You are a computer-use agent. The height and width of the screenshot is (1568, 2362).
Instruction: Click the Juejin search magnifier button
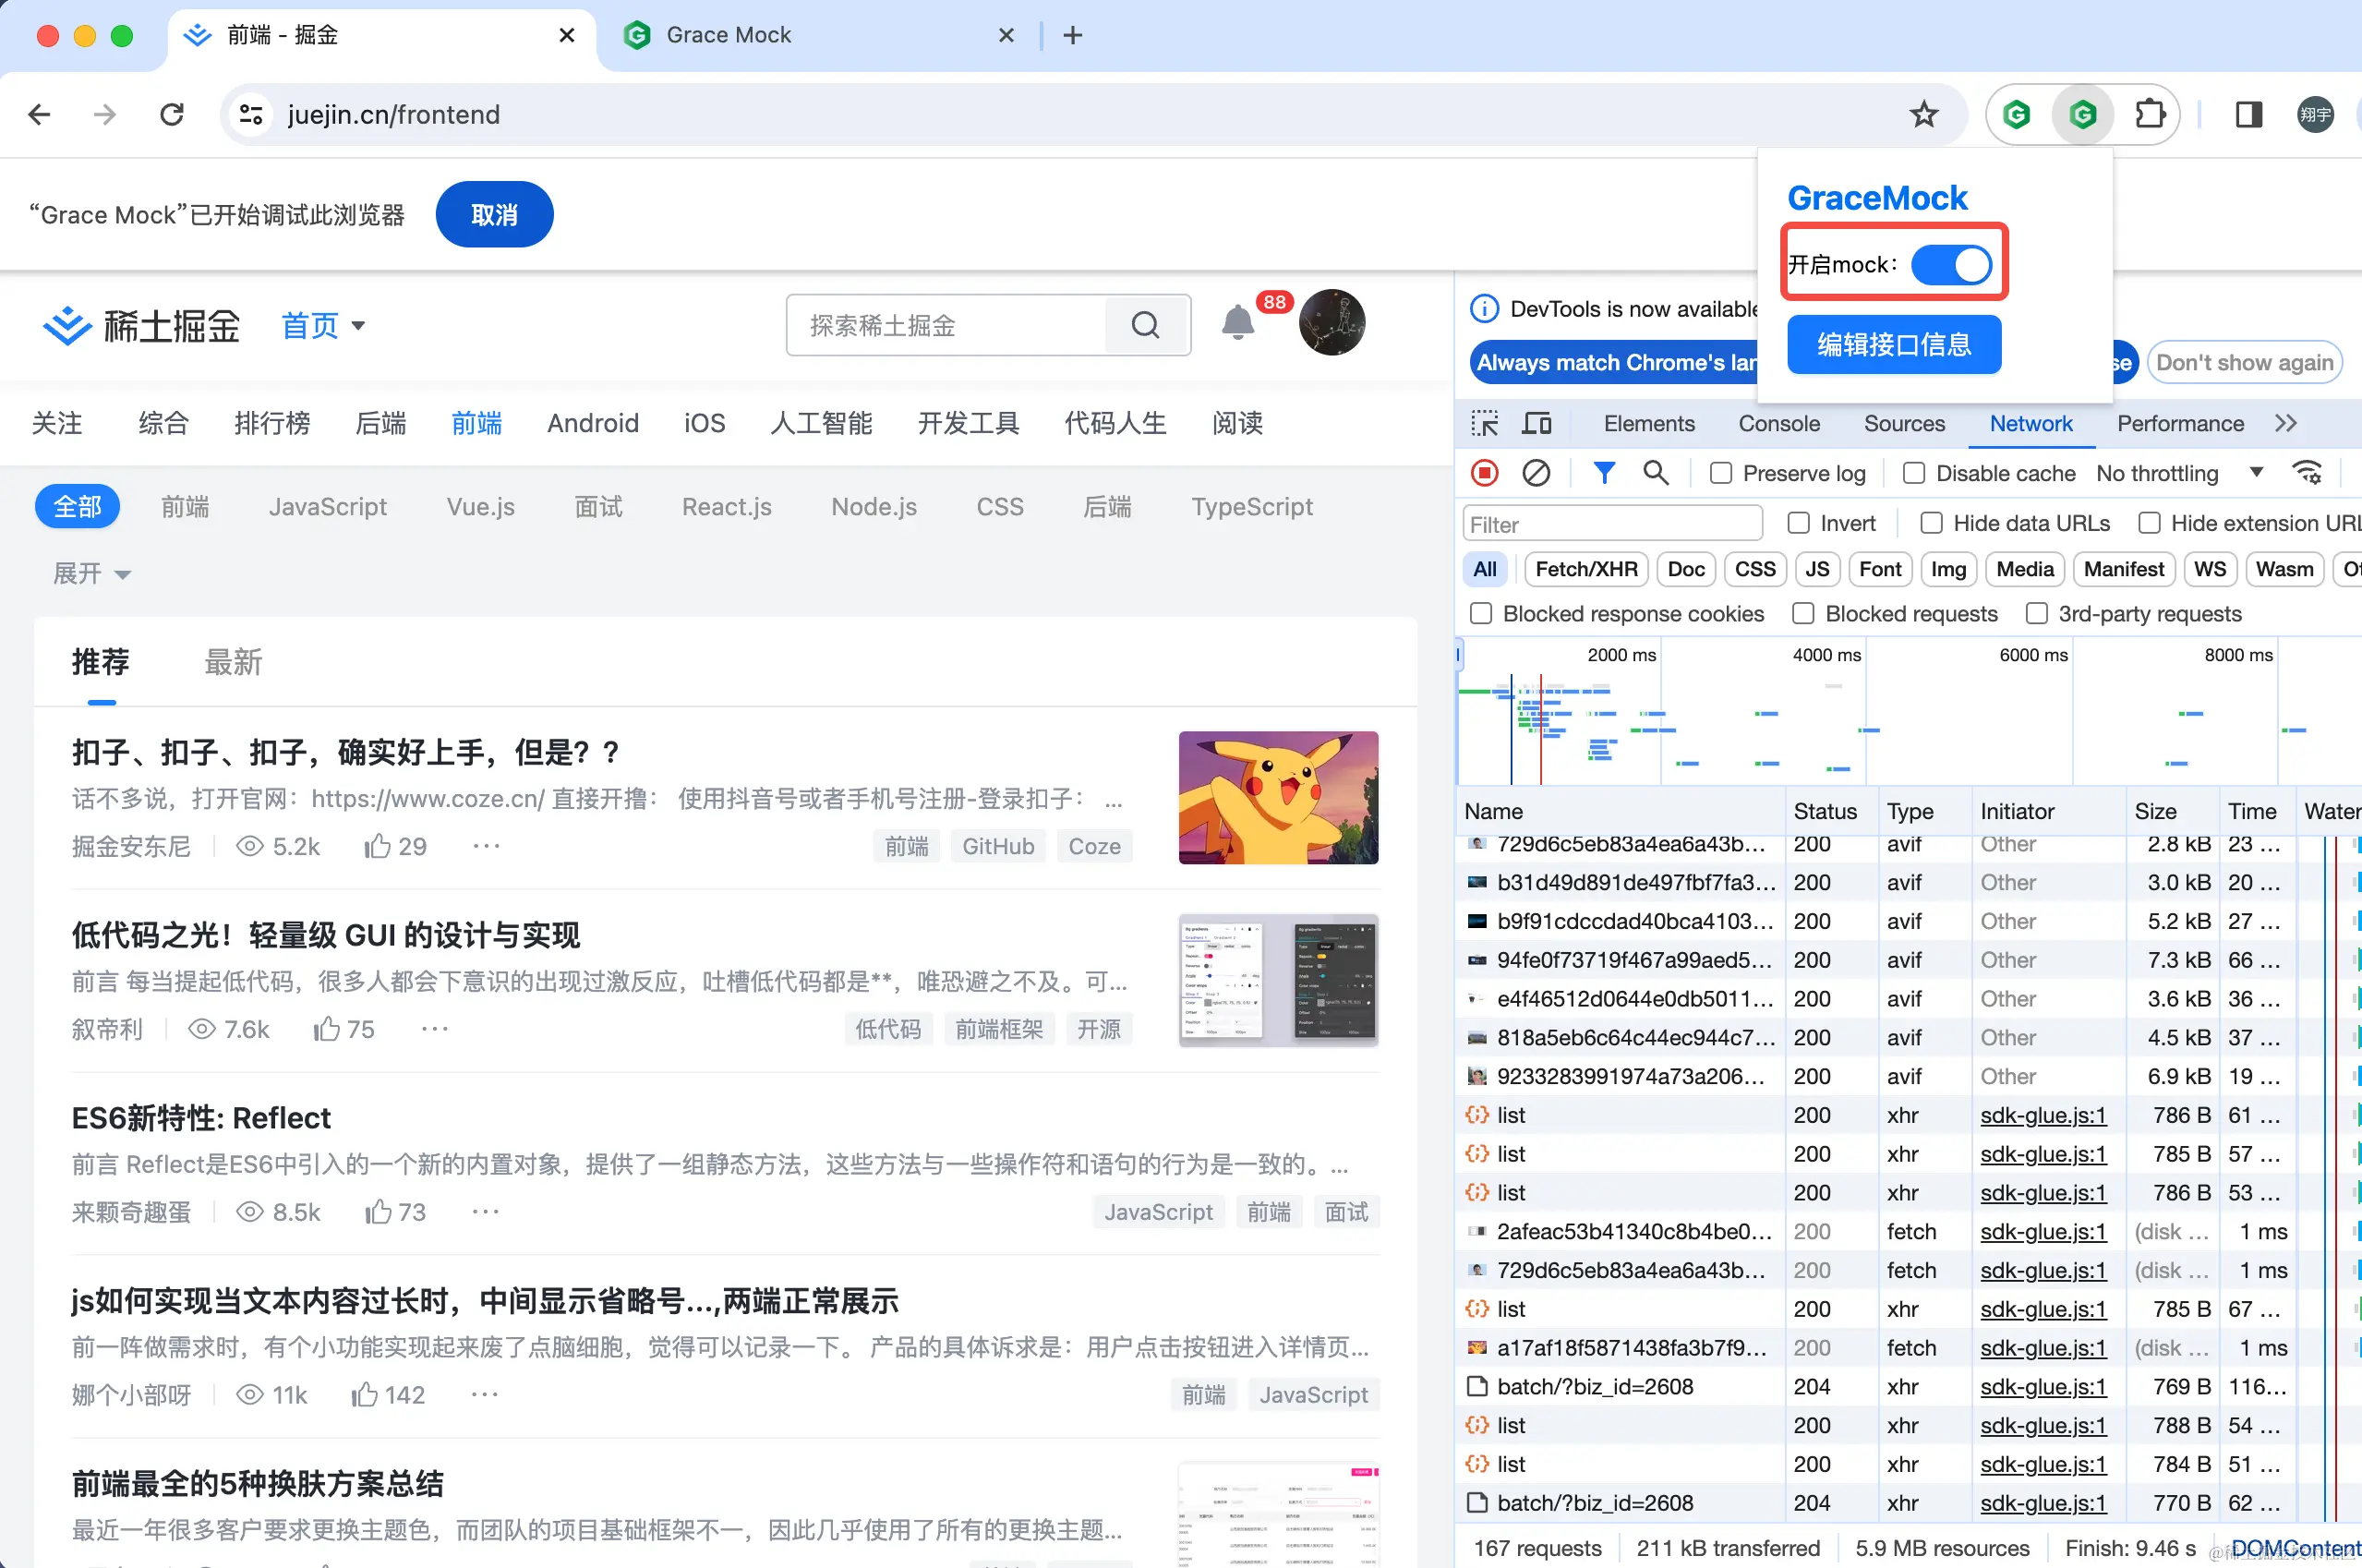point(1146,325)
